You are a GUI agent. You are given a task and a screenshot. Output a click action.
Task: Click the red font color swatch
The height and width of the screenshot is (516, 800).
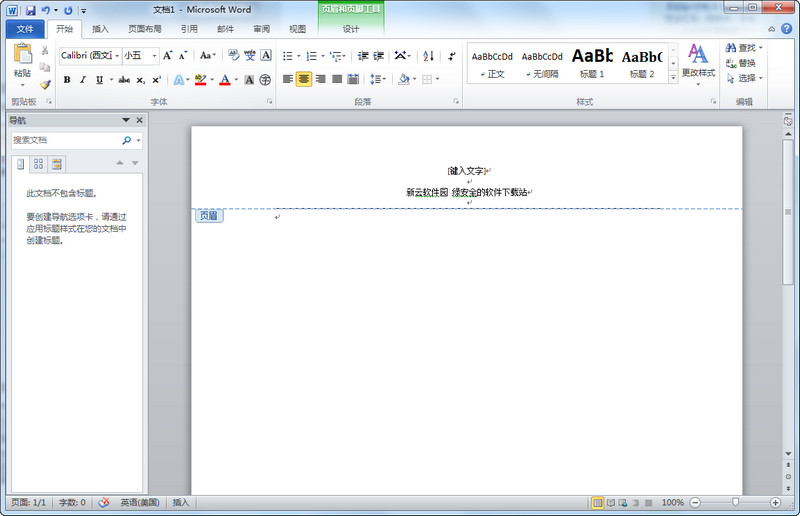click(225, 80)
